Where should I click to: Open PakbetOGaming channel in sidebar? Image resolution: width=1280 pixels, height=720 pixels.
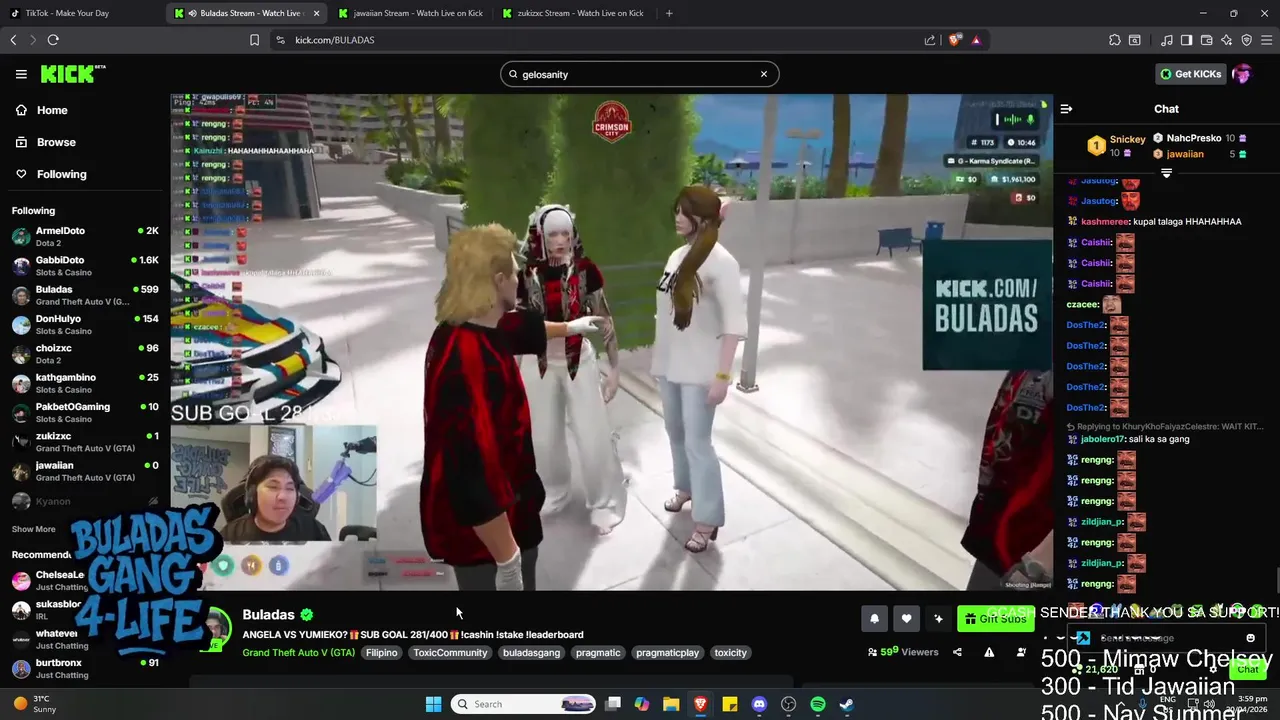pyautogui.click(x=85, y=412)
